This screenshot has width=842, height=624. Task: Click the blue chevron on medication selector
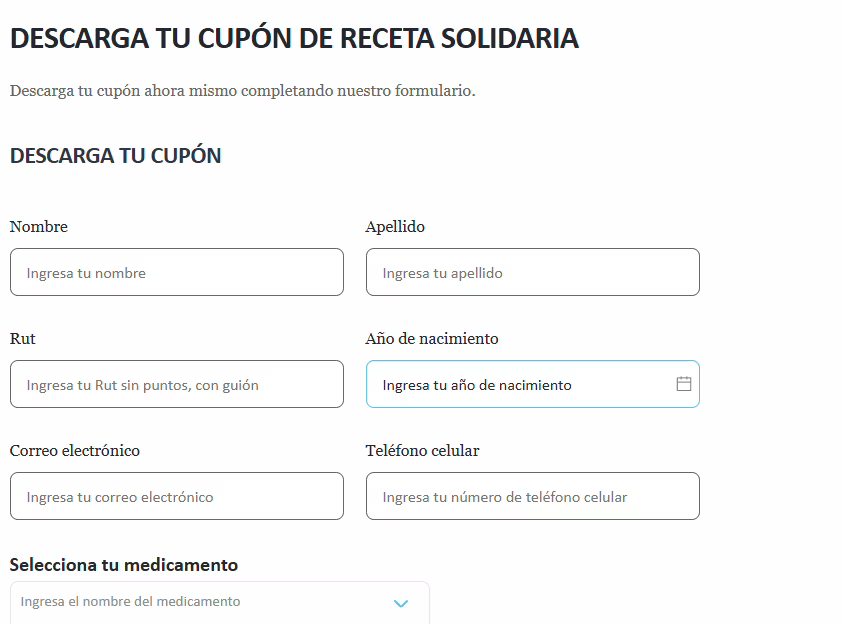point(401,603)
